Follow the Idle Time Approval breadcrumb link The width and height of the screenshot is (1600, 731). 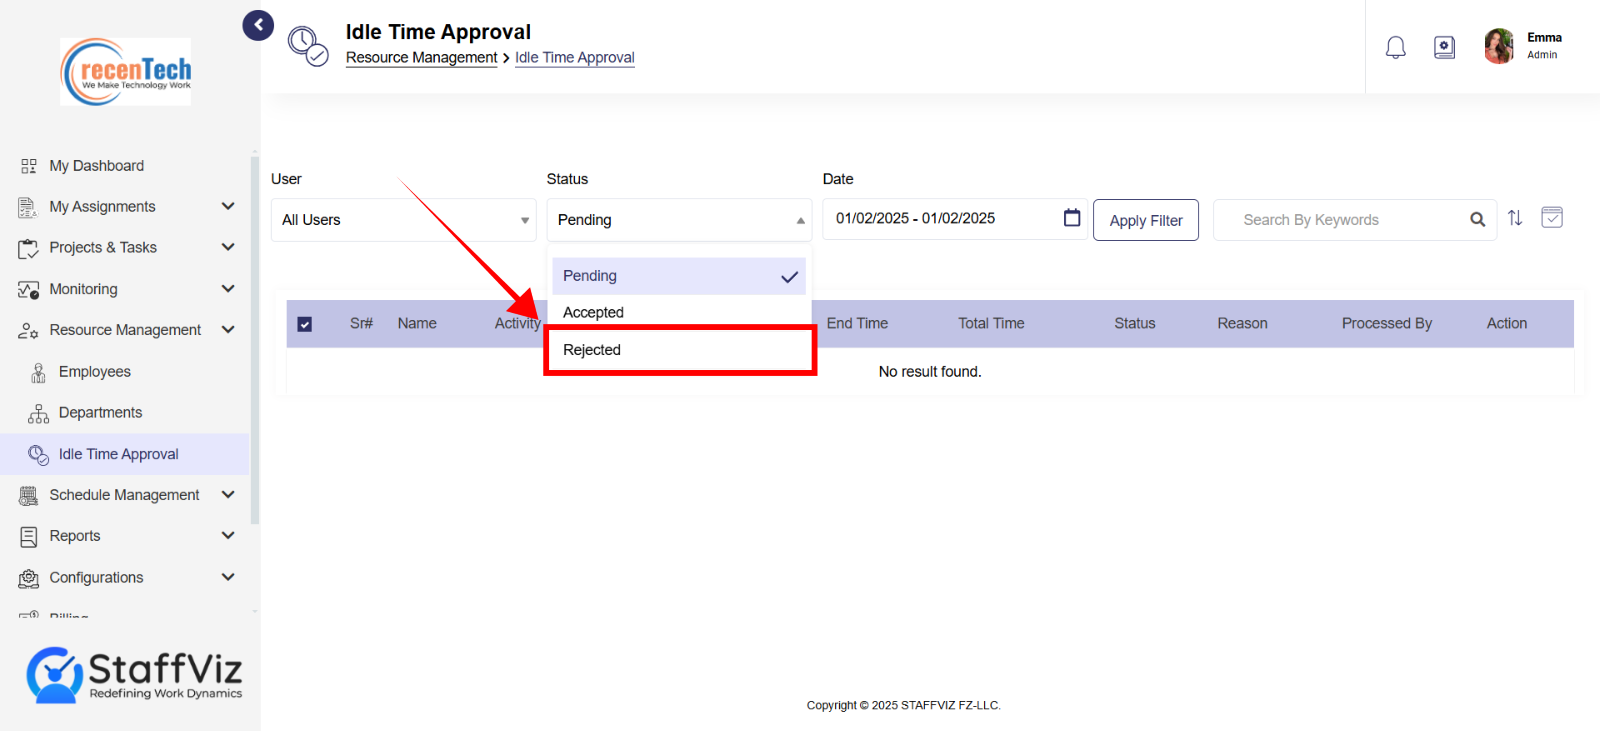click(x=575, y=58)
